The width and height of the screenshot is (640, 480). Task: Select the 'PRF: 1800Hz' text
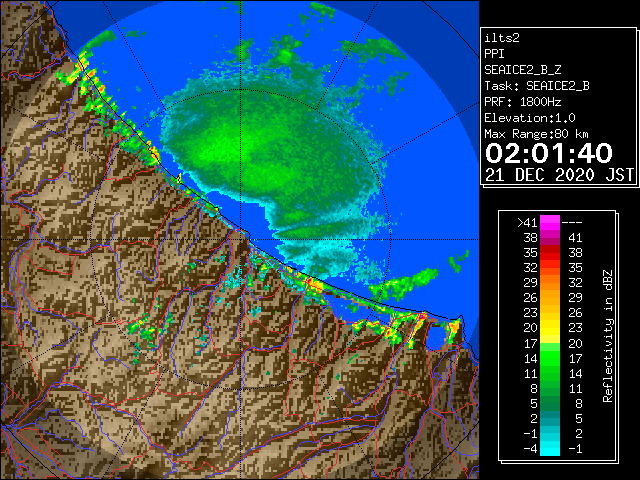522,102
